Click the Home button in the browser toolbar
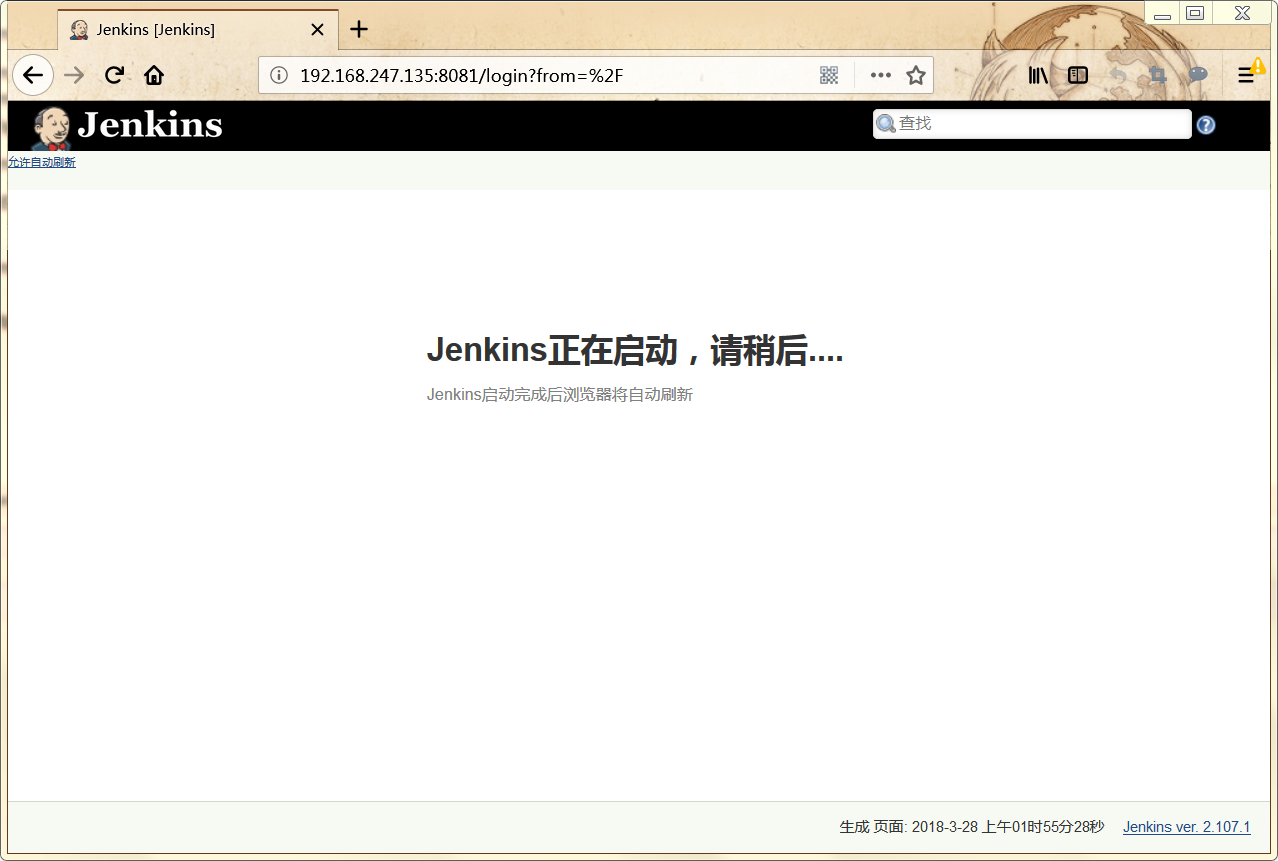This screenshot has width=1278, height=861. (x=153, y=74)
